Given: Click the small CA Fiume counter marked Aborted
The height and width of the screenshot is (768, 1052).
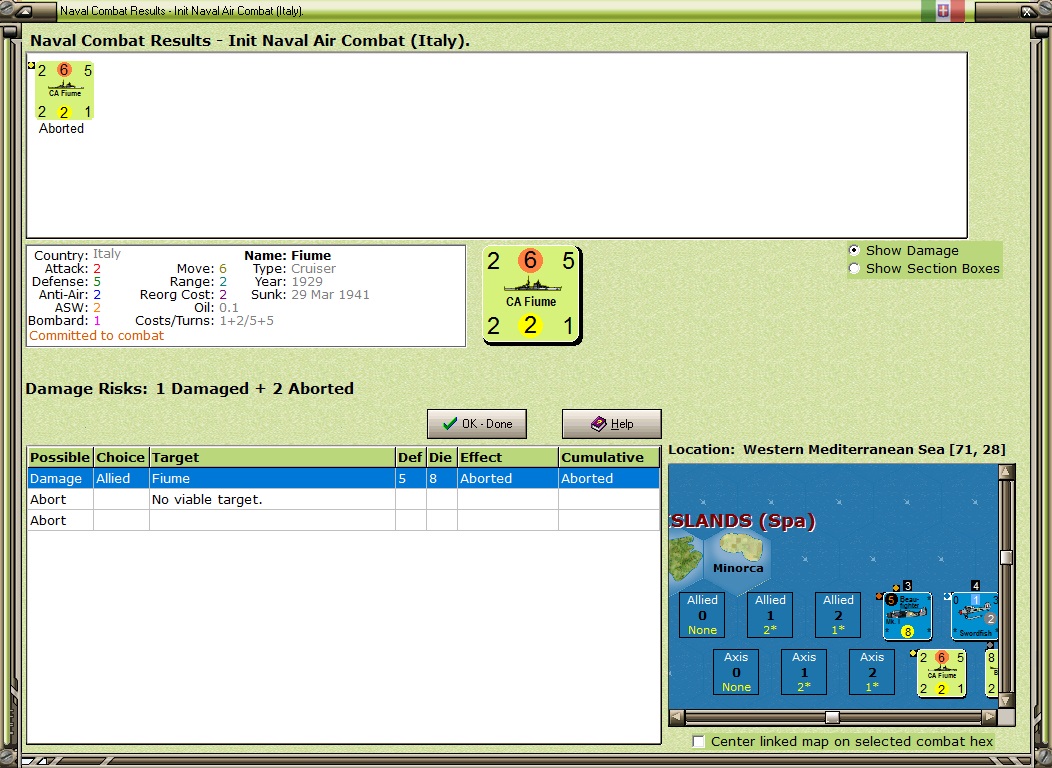Looking at the screenshot, I should point(64,91).
